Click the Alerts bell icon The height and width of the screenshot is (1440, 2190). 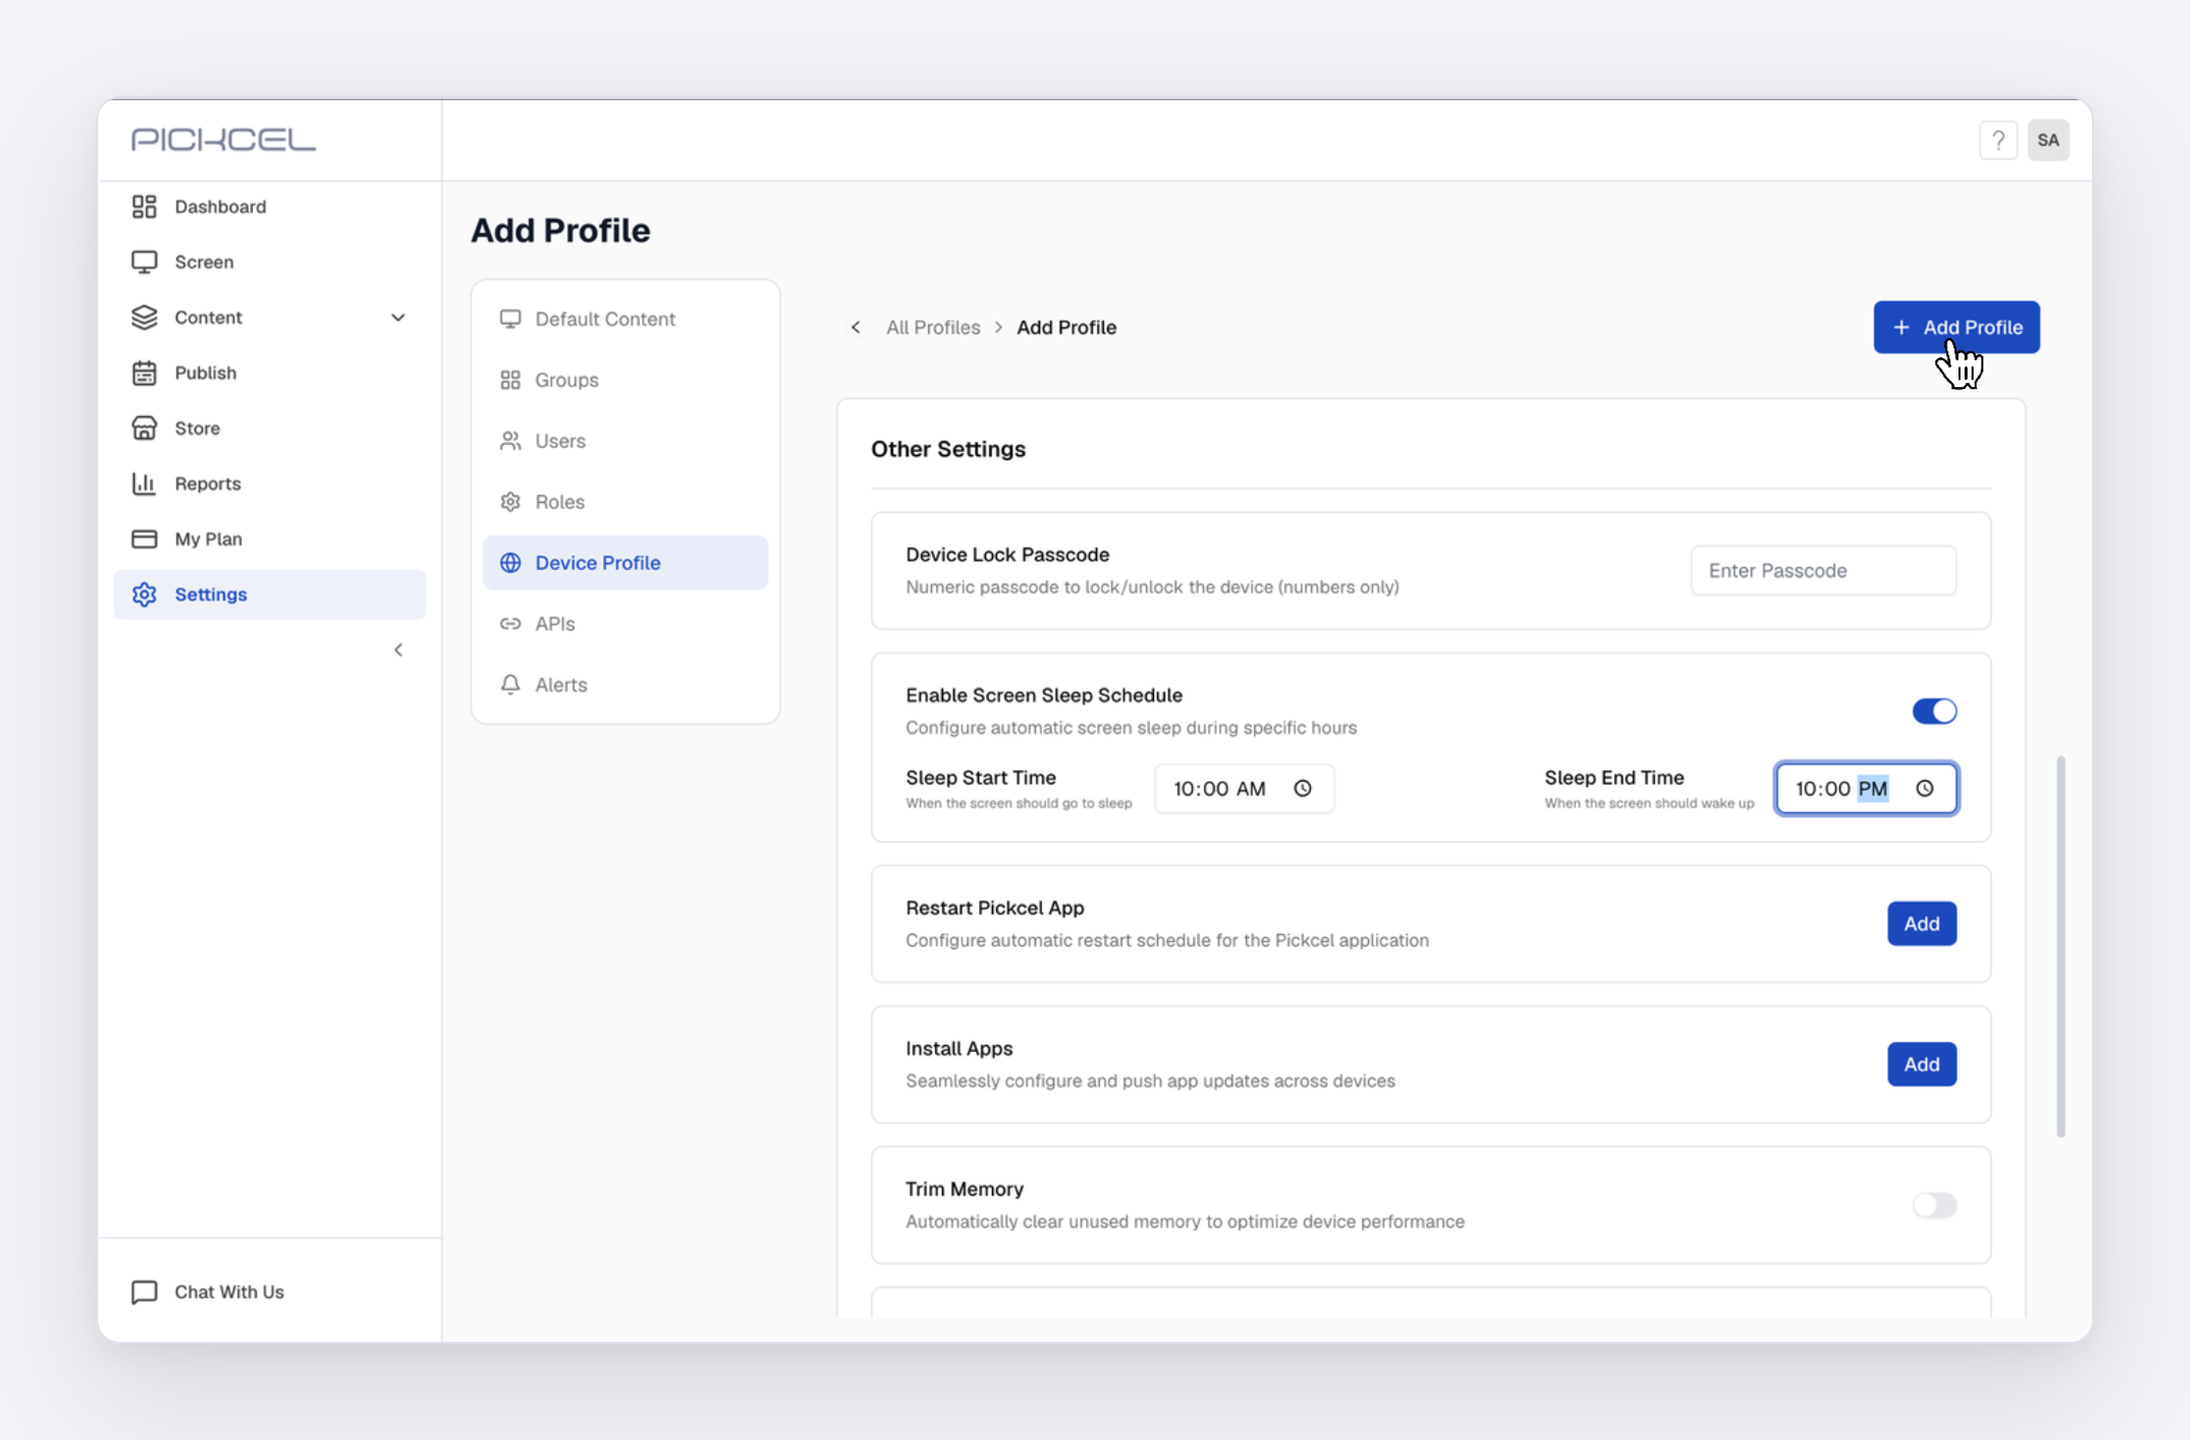[510, 685]
